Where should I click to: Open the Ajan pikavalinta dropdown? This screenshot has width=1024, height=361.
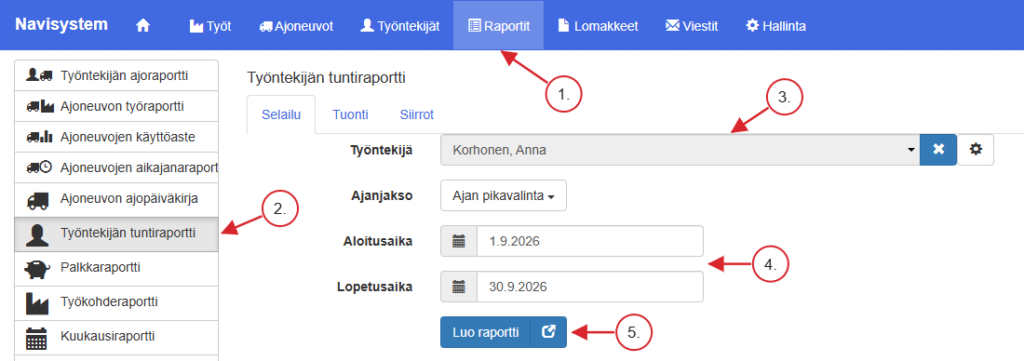coord(504,196)
